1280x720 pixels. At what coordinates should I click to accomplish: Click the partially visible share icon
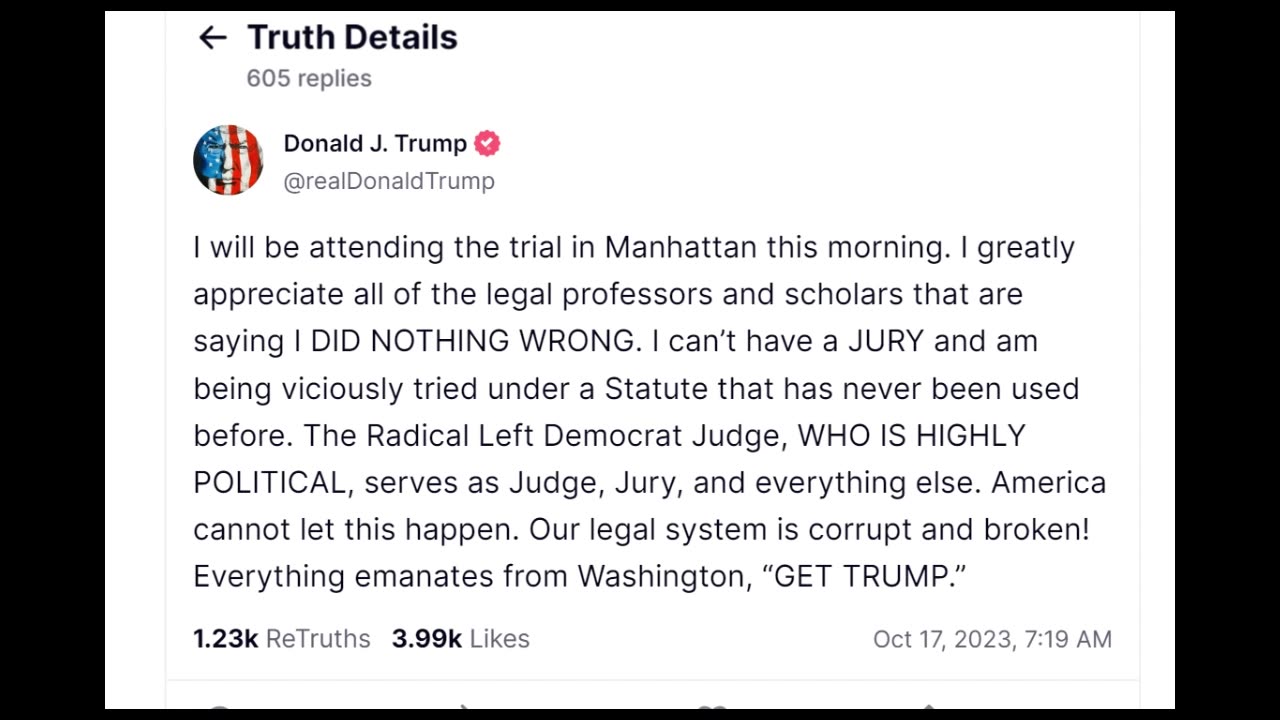(x=928, y=705)
